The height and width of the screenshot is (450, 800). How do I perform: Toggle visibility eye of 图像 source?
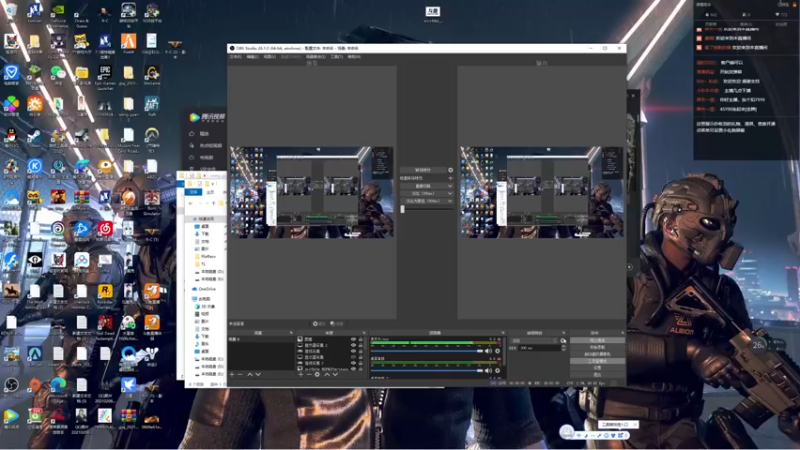click(353, 339)
